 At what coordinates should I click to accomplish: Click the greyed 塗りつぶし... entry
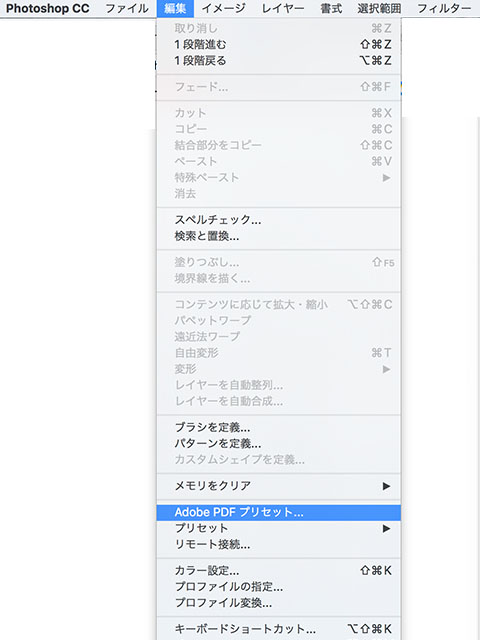click(x=279, y=262)
